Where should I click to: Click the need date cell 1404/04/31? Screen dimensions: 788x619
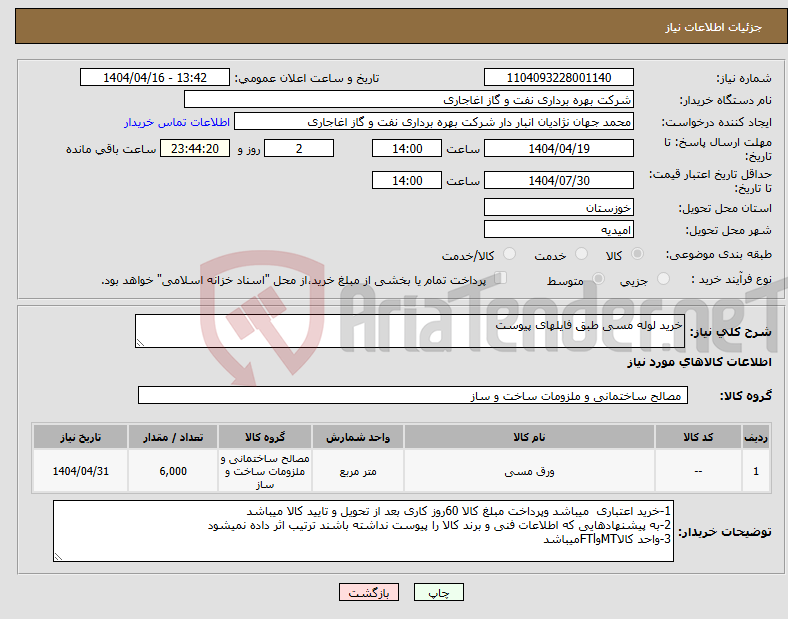point(80,471)
